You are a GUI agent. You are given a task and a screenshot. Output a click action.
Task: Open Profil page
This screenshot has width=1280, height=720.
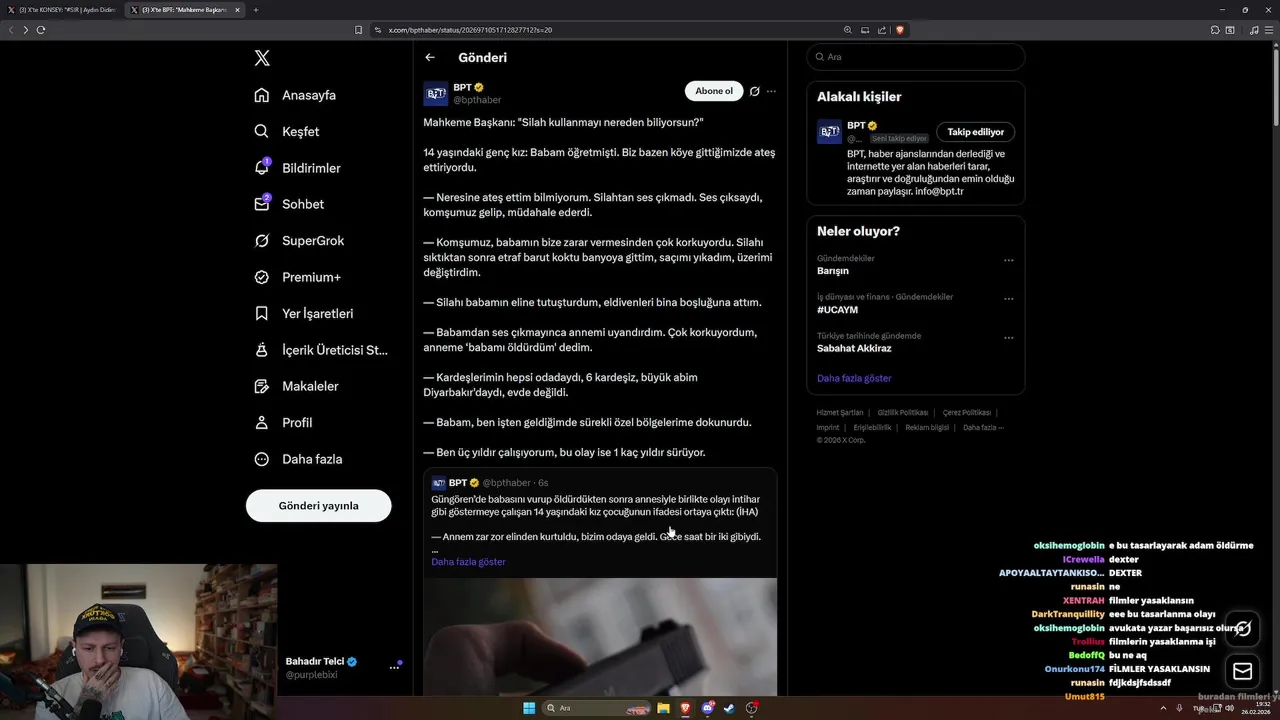tap(284, 423)
